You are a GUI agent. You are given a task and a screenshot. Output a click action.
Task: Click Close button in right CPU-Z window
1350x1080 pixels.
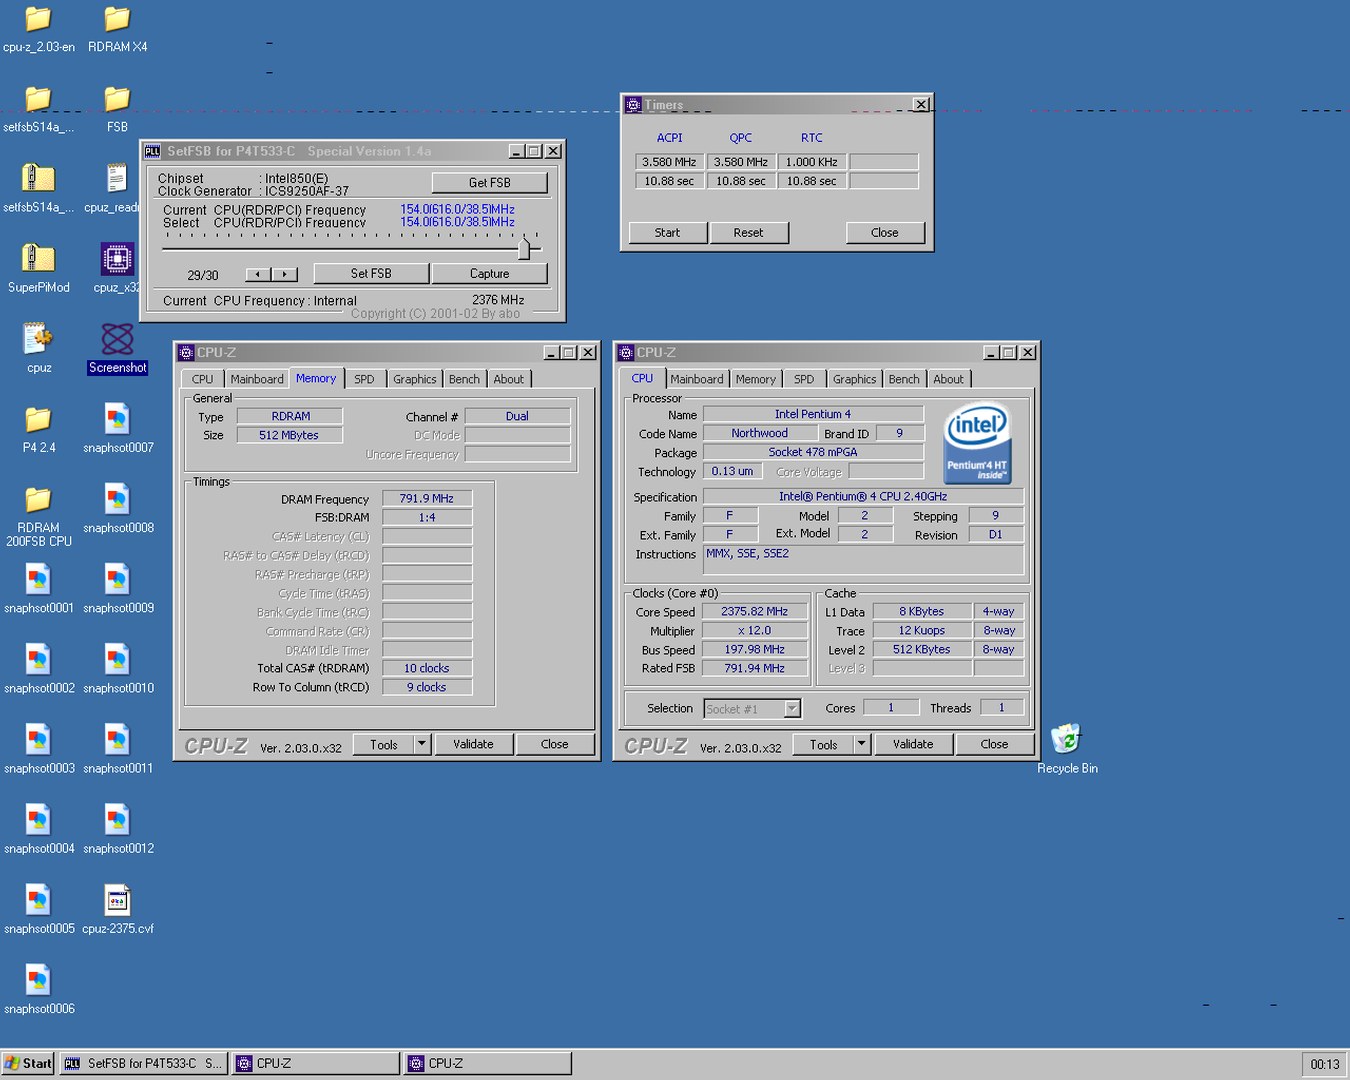(x=994, y=744)
